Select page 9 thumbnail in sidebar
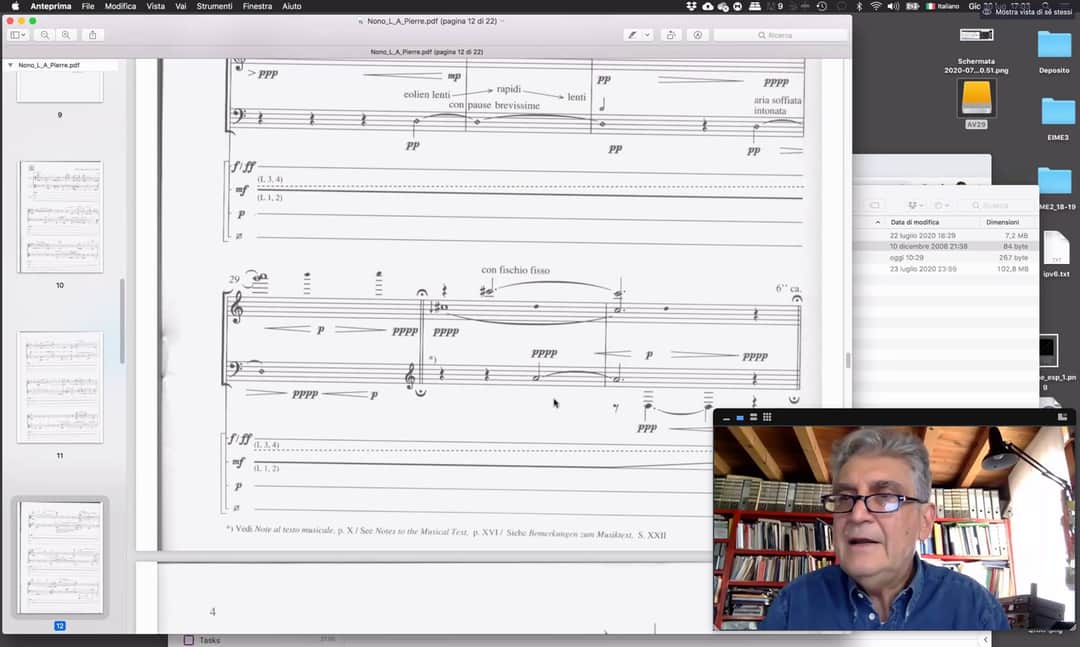This screenshot has height=647, width=1080. click(x=60, y=86)
